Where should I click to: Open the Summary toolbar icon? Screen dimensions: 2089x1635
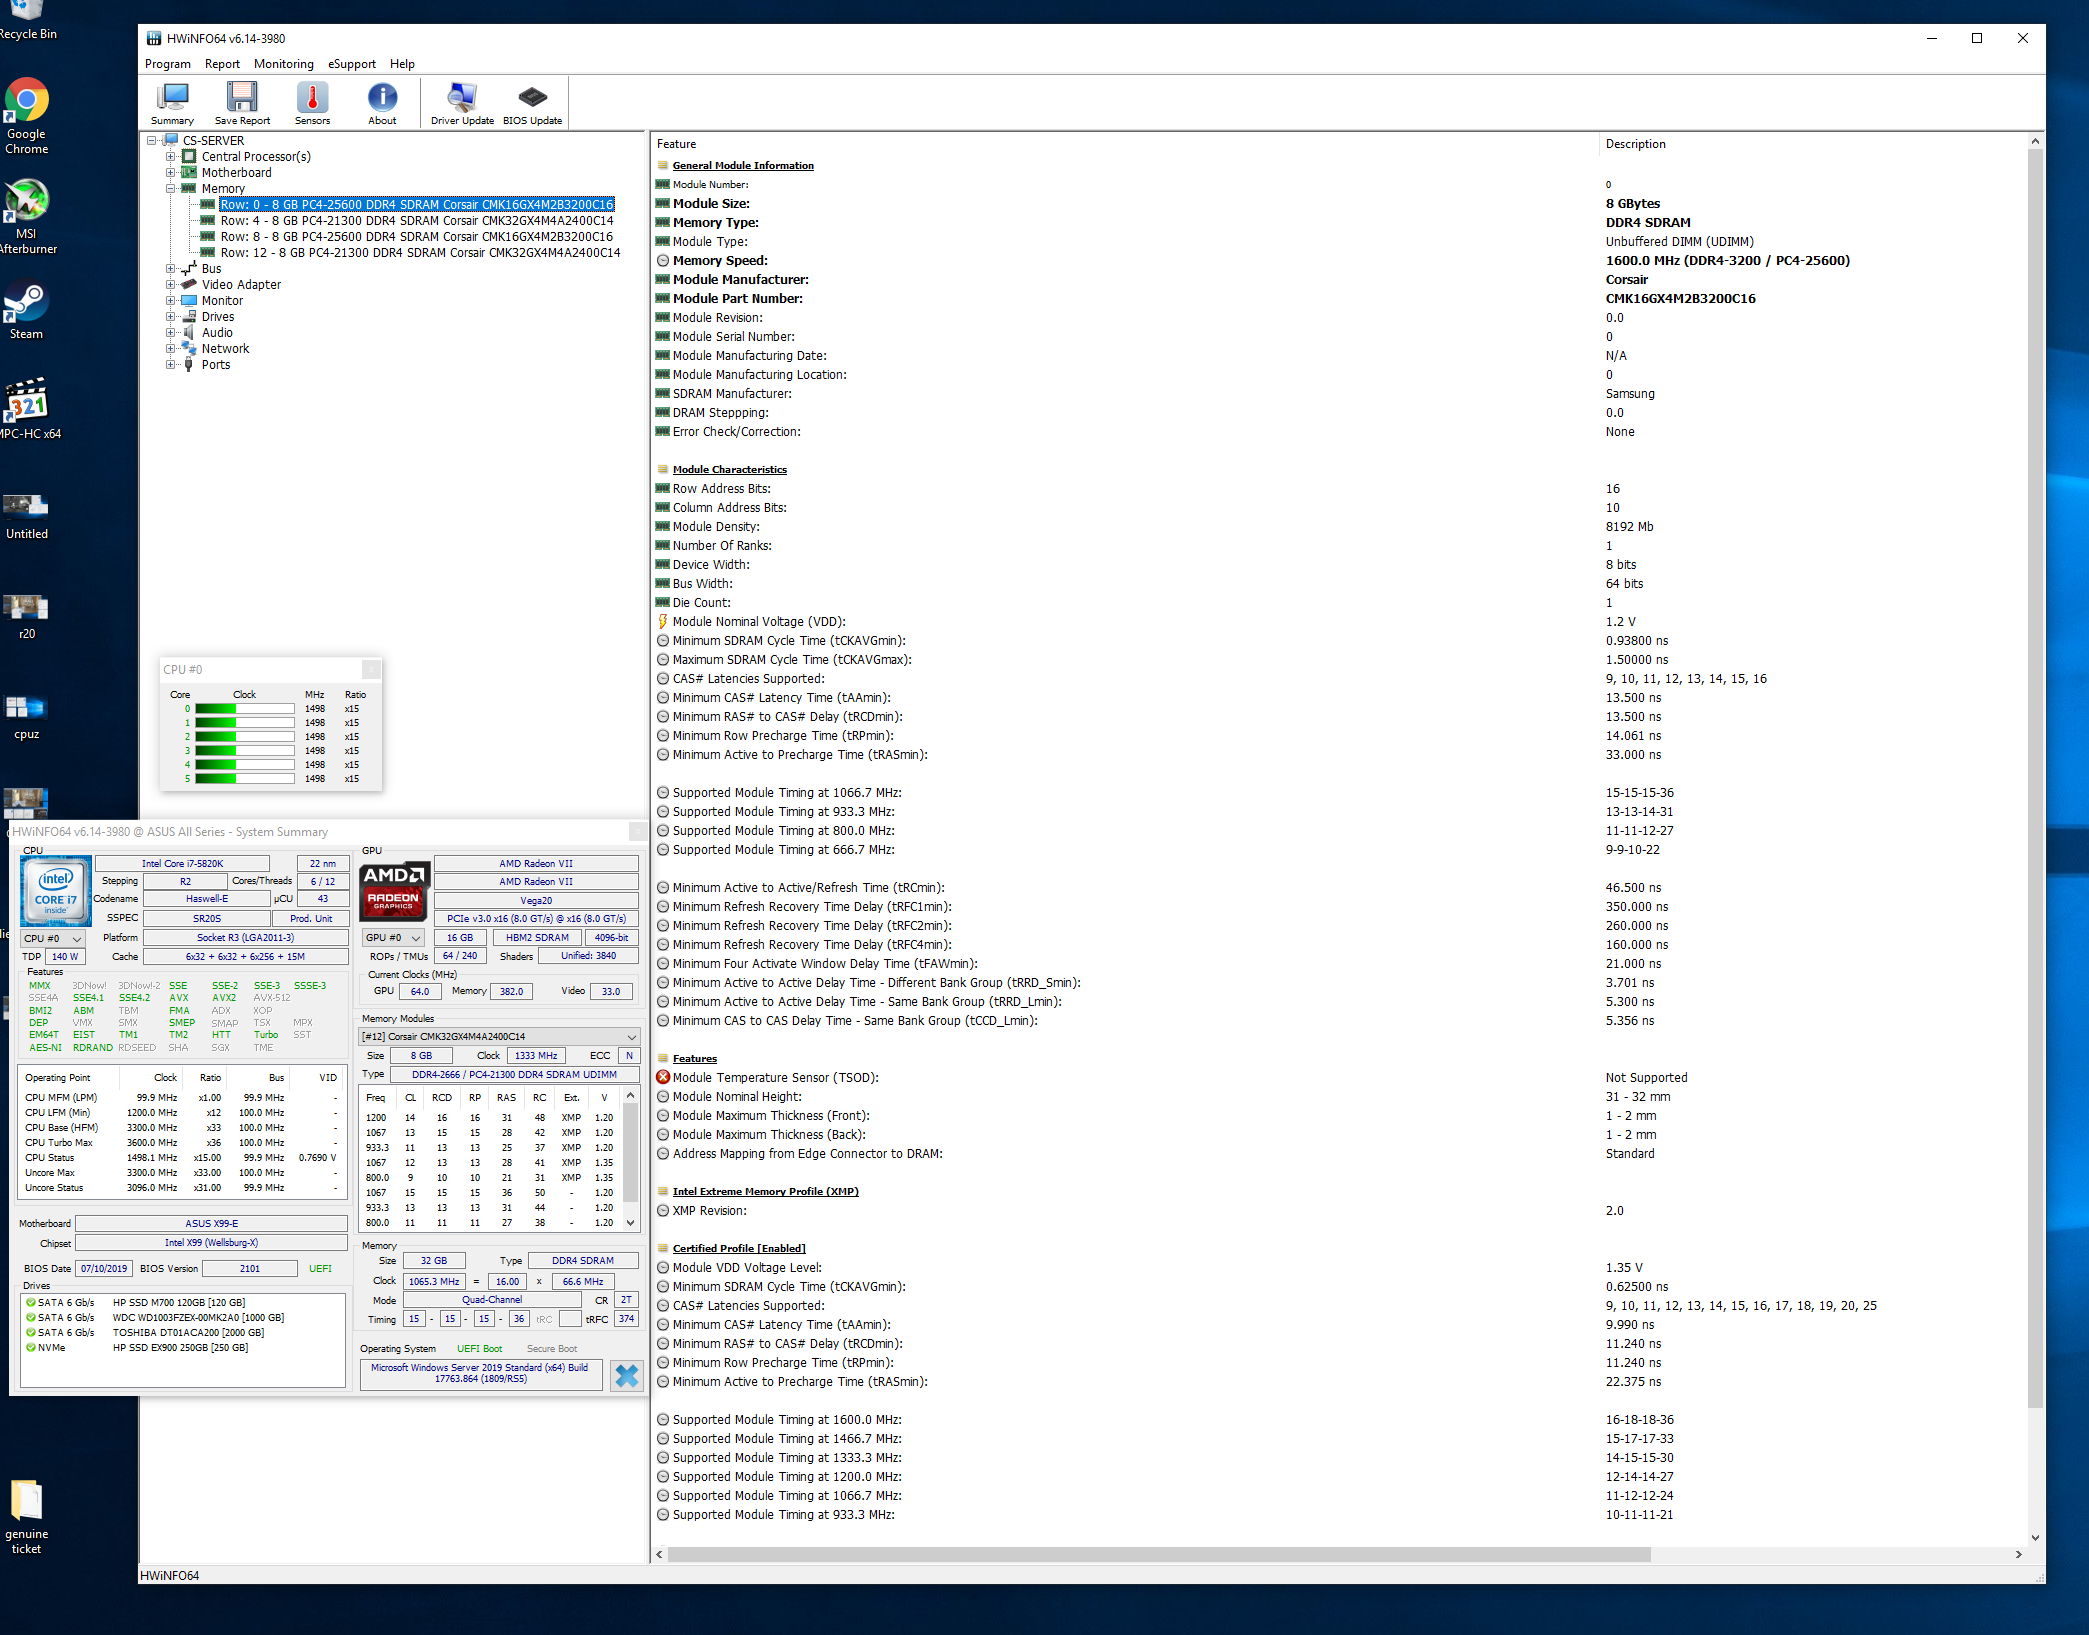172,102
